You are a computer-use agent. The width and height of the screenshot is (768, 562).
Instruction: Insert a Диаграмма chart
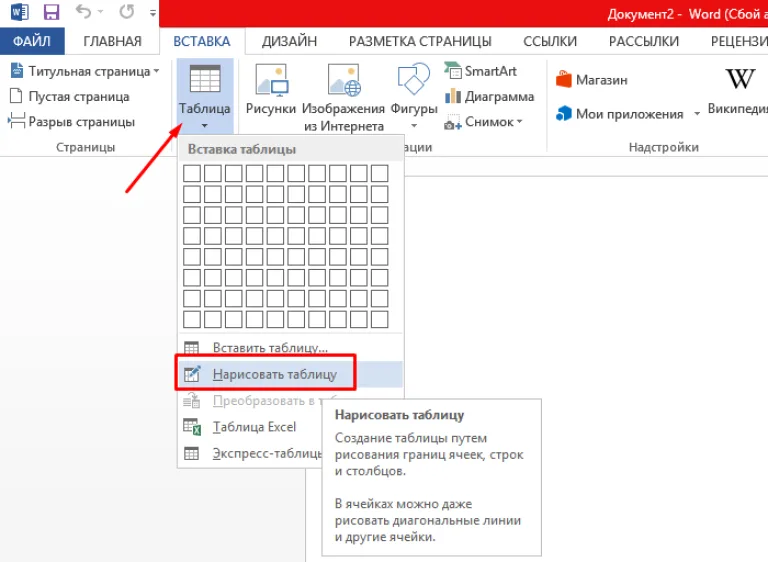[489, 96]
